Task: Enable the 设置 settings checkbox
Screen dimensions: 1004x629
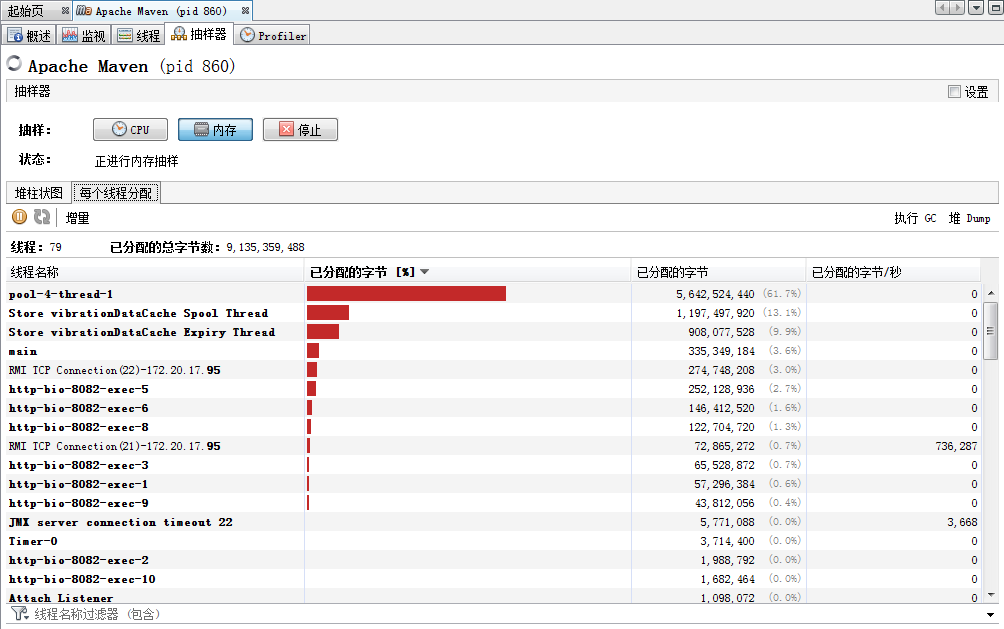Action: (x=955, y=92)
